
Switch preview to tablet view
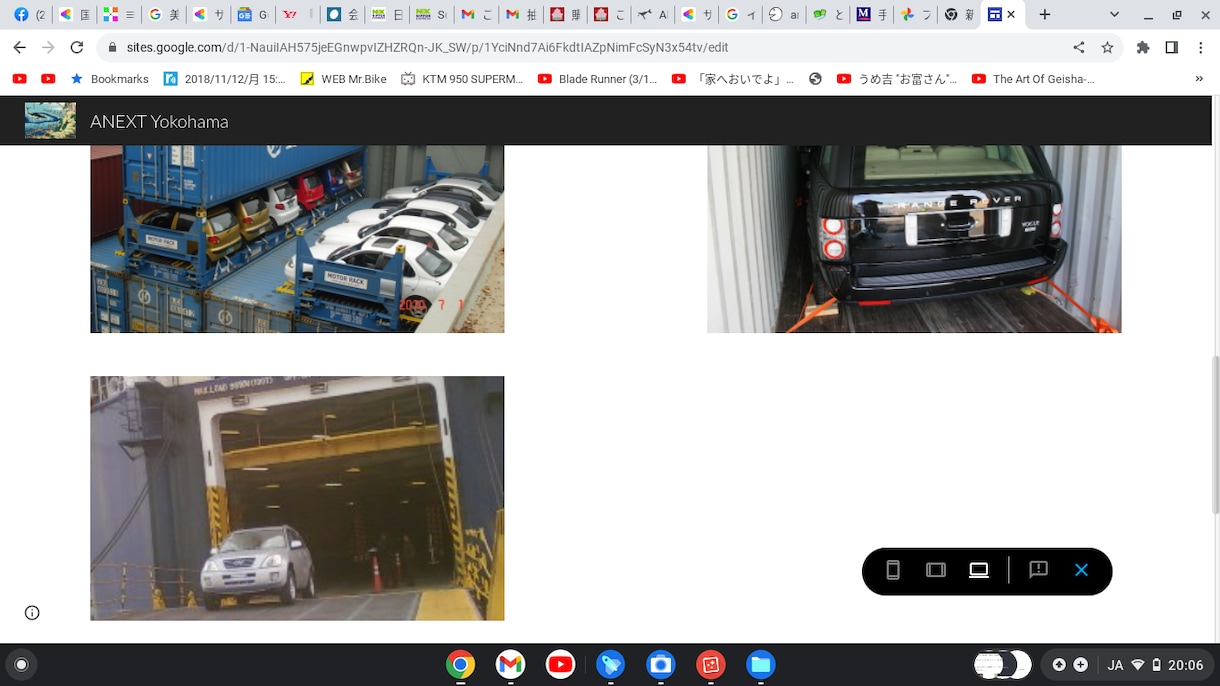click(936, 570)
